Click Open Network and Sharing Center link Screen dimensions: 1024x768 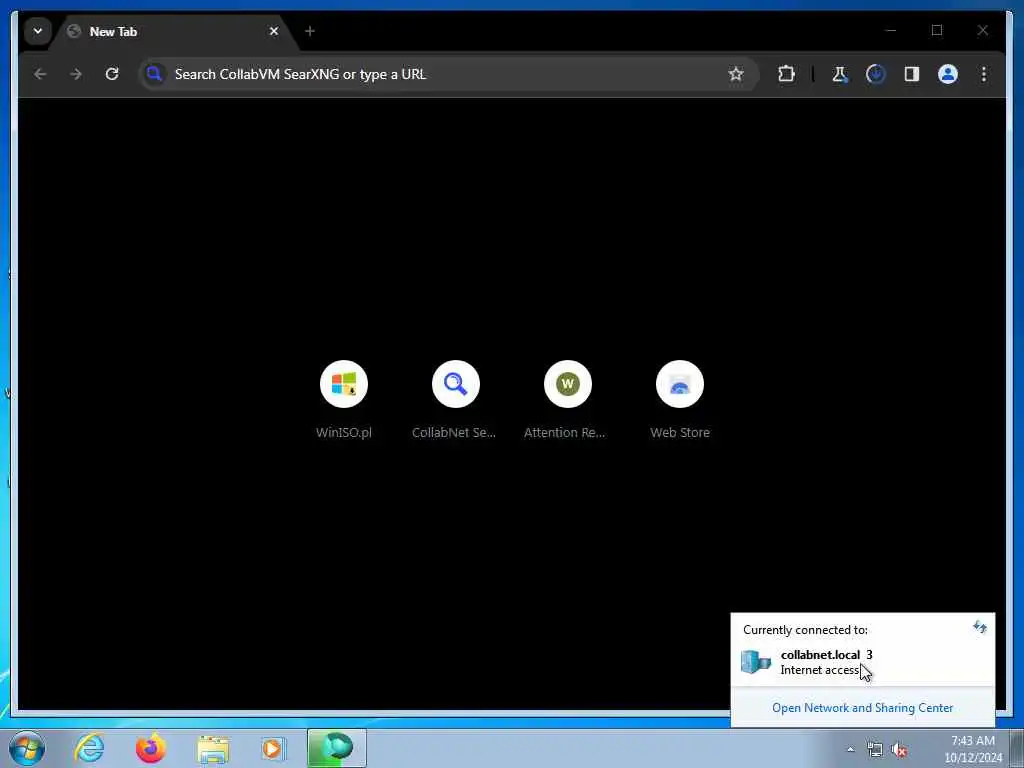click(x=862, y=708)
